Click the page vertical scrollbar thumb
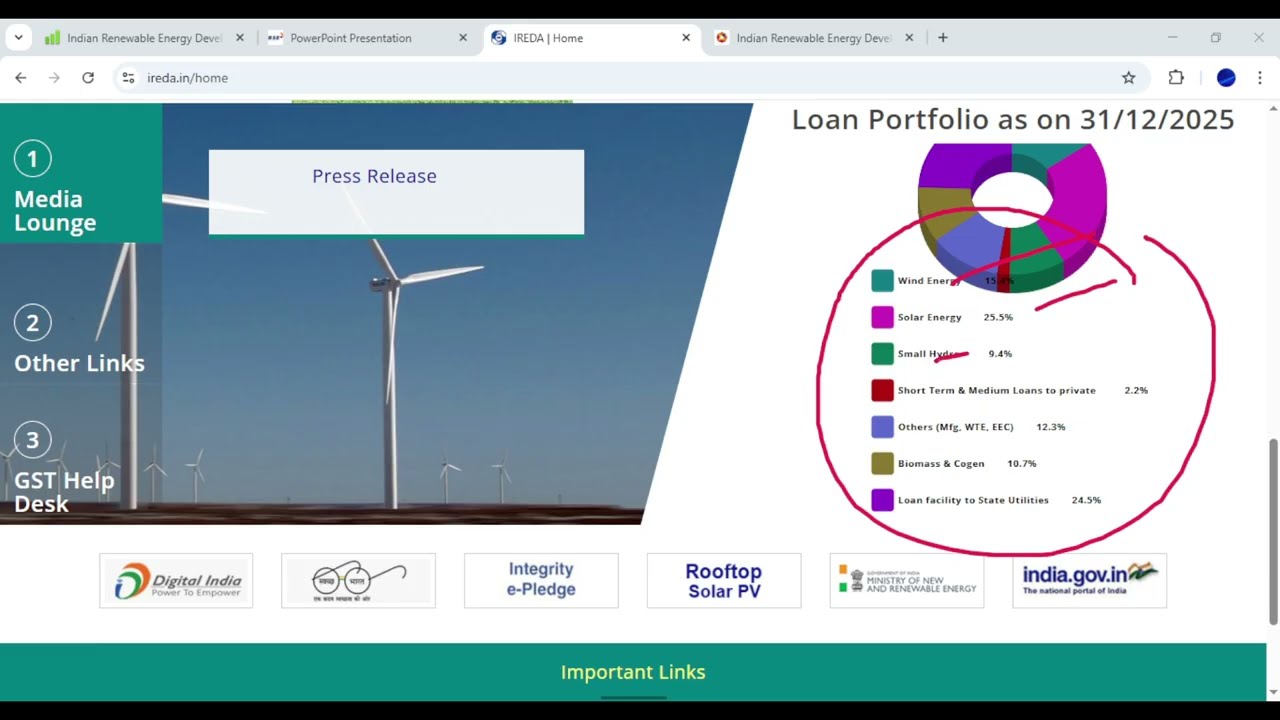This screenshot has width=1280, height=720. coord(1273,532)
